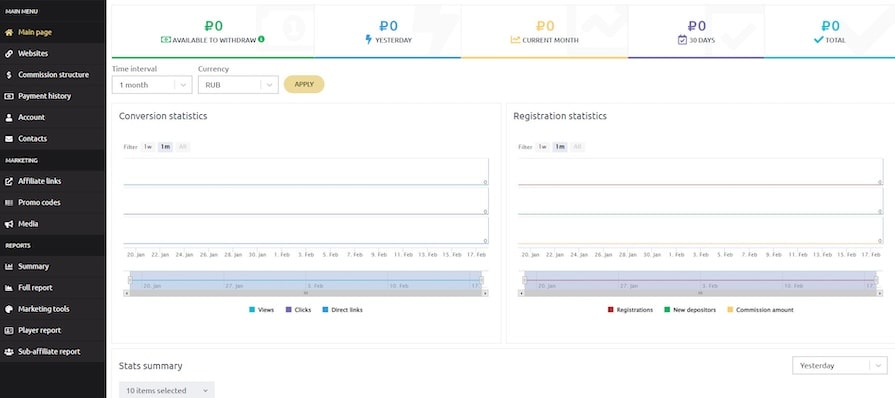Click Registration chart scrollbar left arrow
This screenshot has width=895, height=398.
(x=521, y=293)
